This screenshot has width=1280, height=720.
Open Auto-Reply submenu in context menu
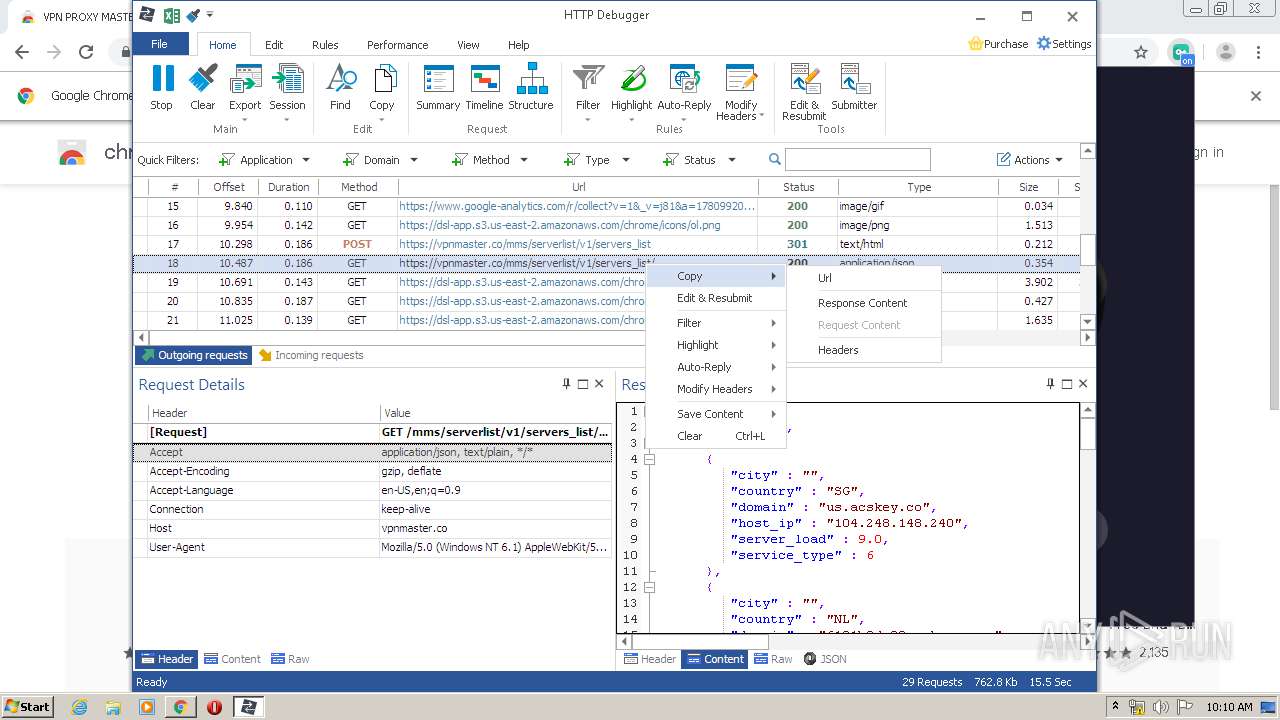point(716,367)
